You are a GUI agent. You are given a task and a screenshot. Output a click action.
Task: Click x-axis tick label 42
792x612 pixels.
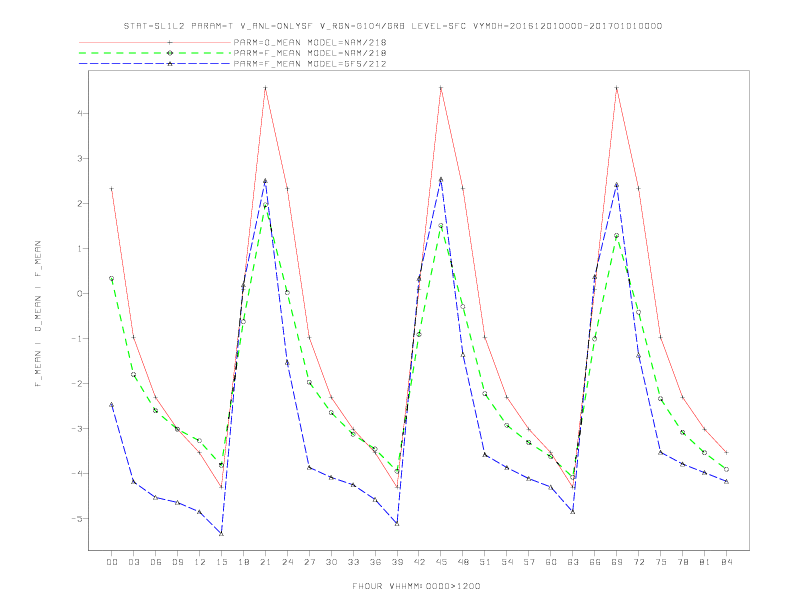click(419, 562)
